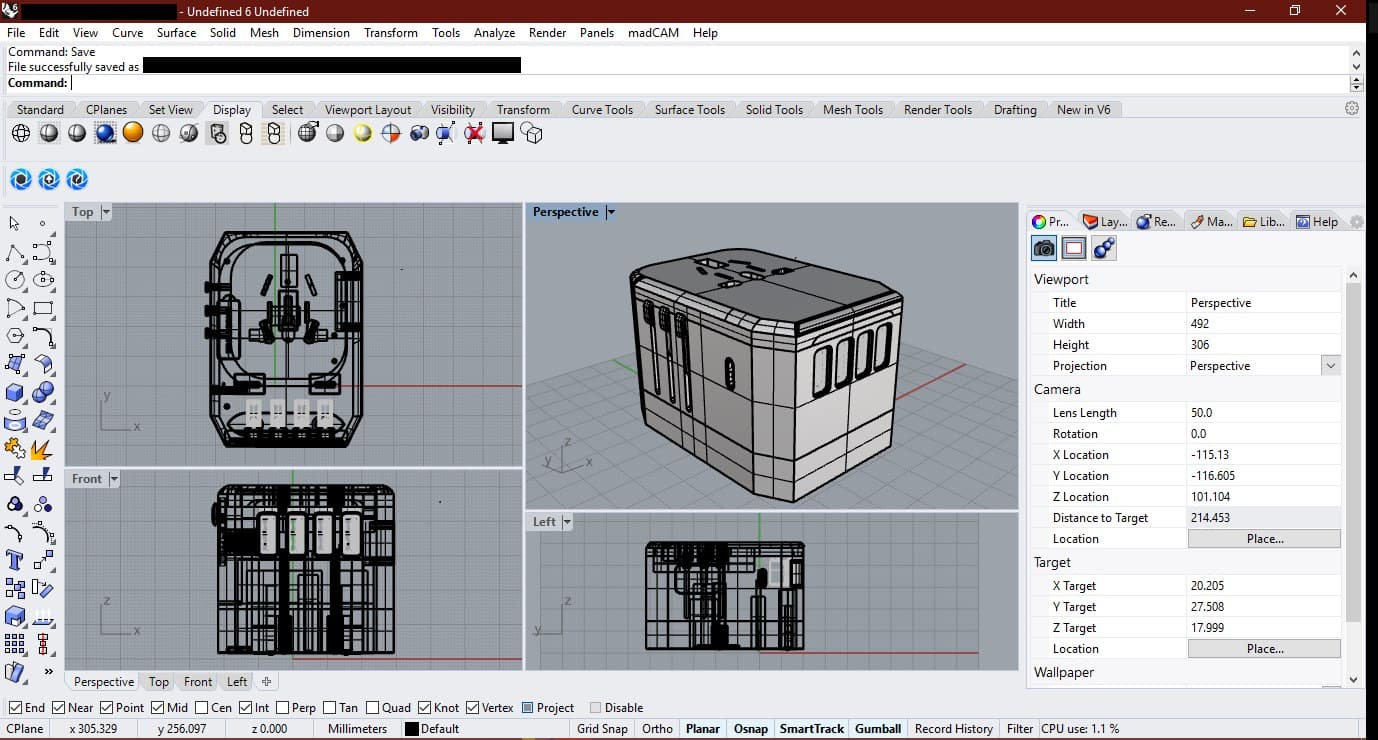
Task: Open the Perspective viewport title dropdown arrow
Action: point(611,212)
